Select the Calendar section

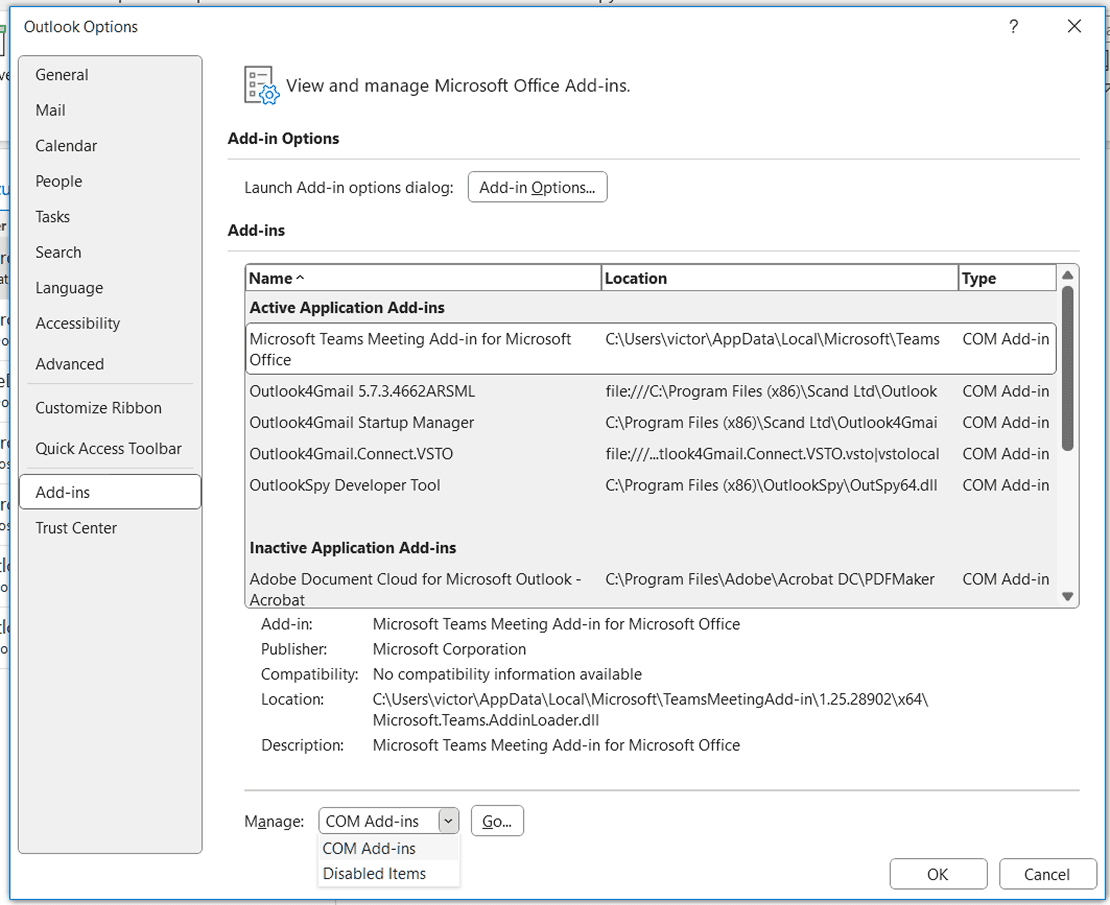click(66, 145)
